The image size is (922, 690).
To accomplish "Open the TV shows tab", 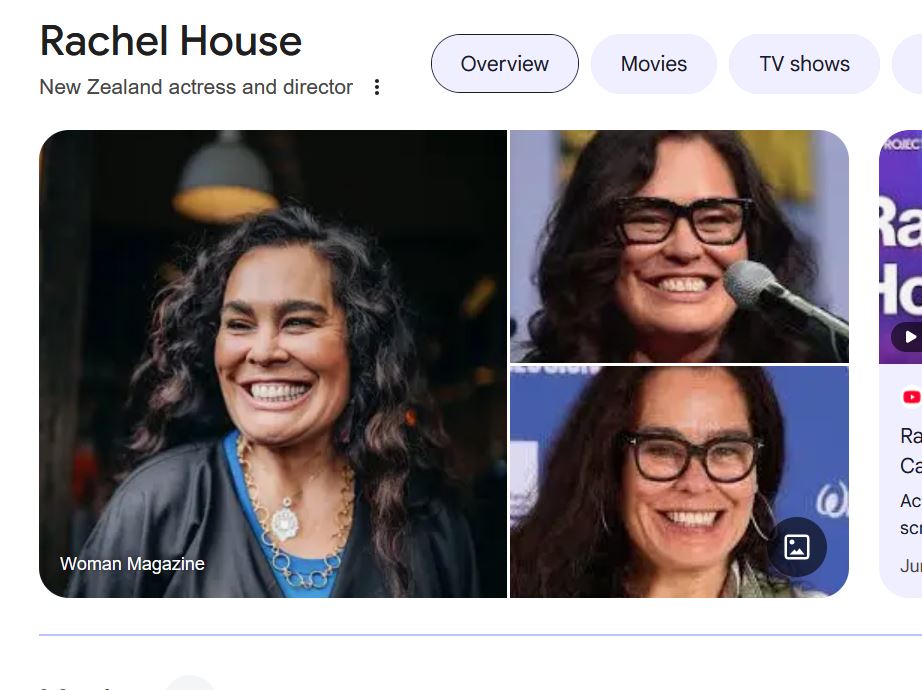I will point(804,64).
